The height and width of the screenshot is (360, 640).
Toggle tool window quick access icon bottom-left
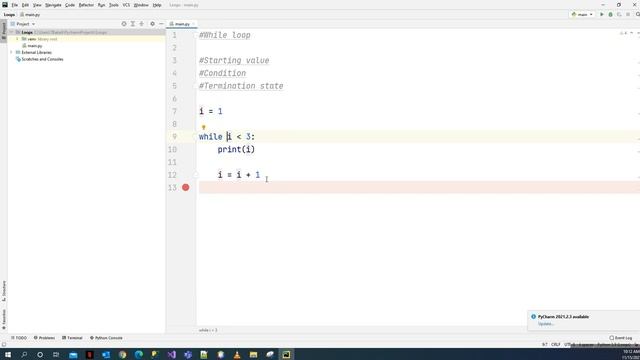4,344
